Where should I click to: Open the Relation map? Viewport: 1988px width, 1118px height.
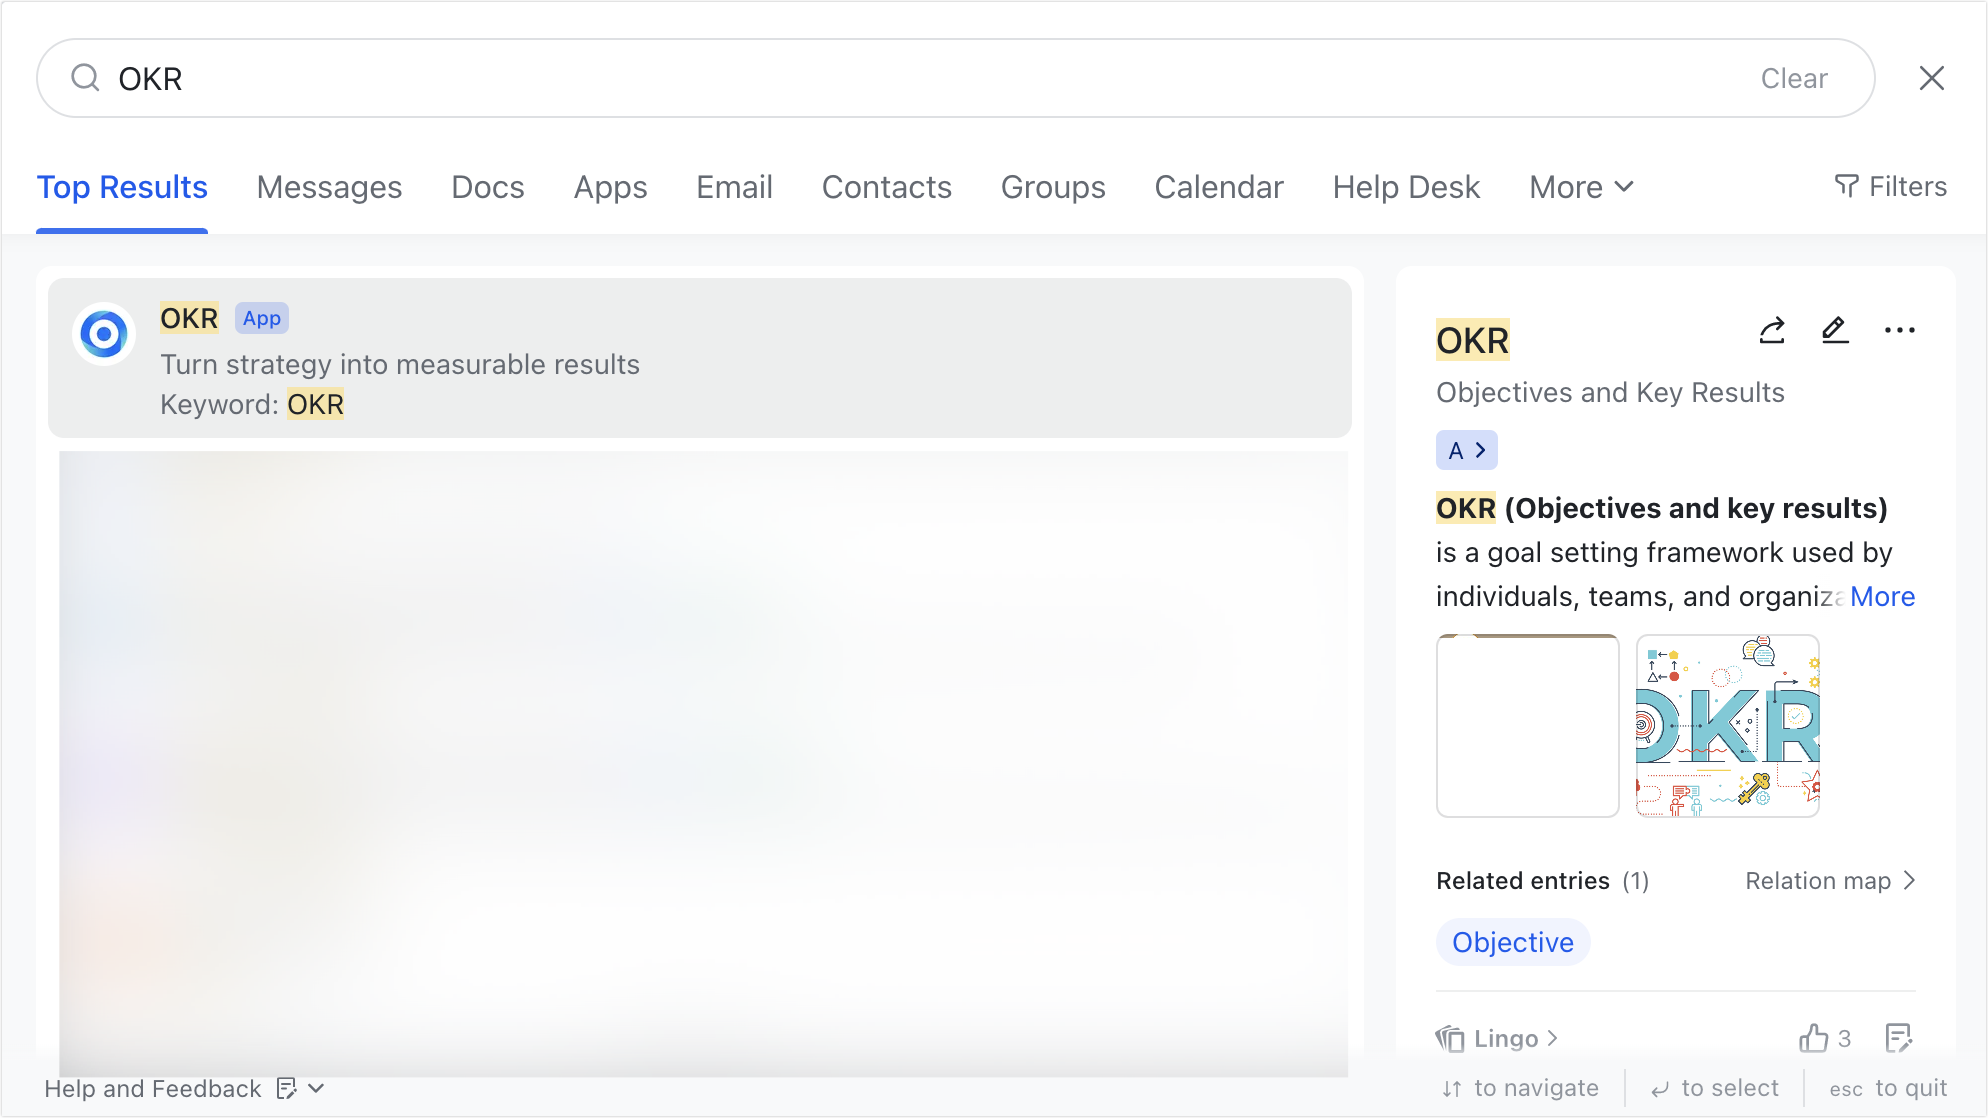point(1830,881)
